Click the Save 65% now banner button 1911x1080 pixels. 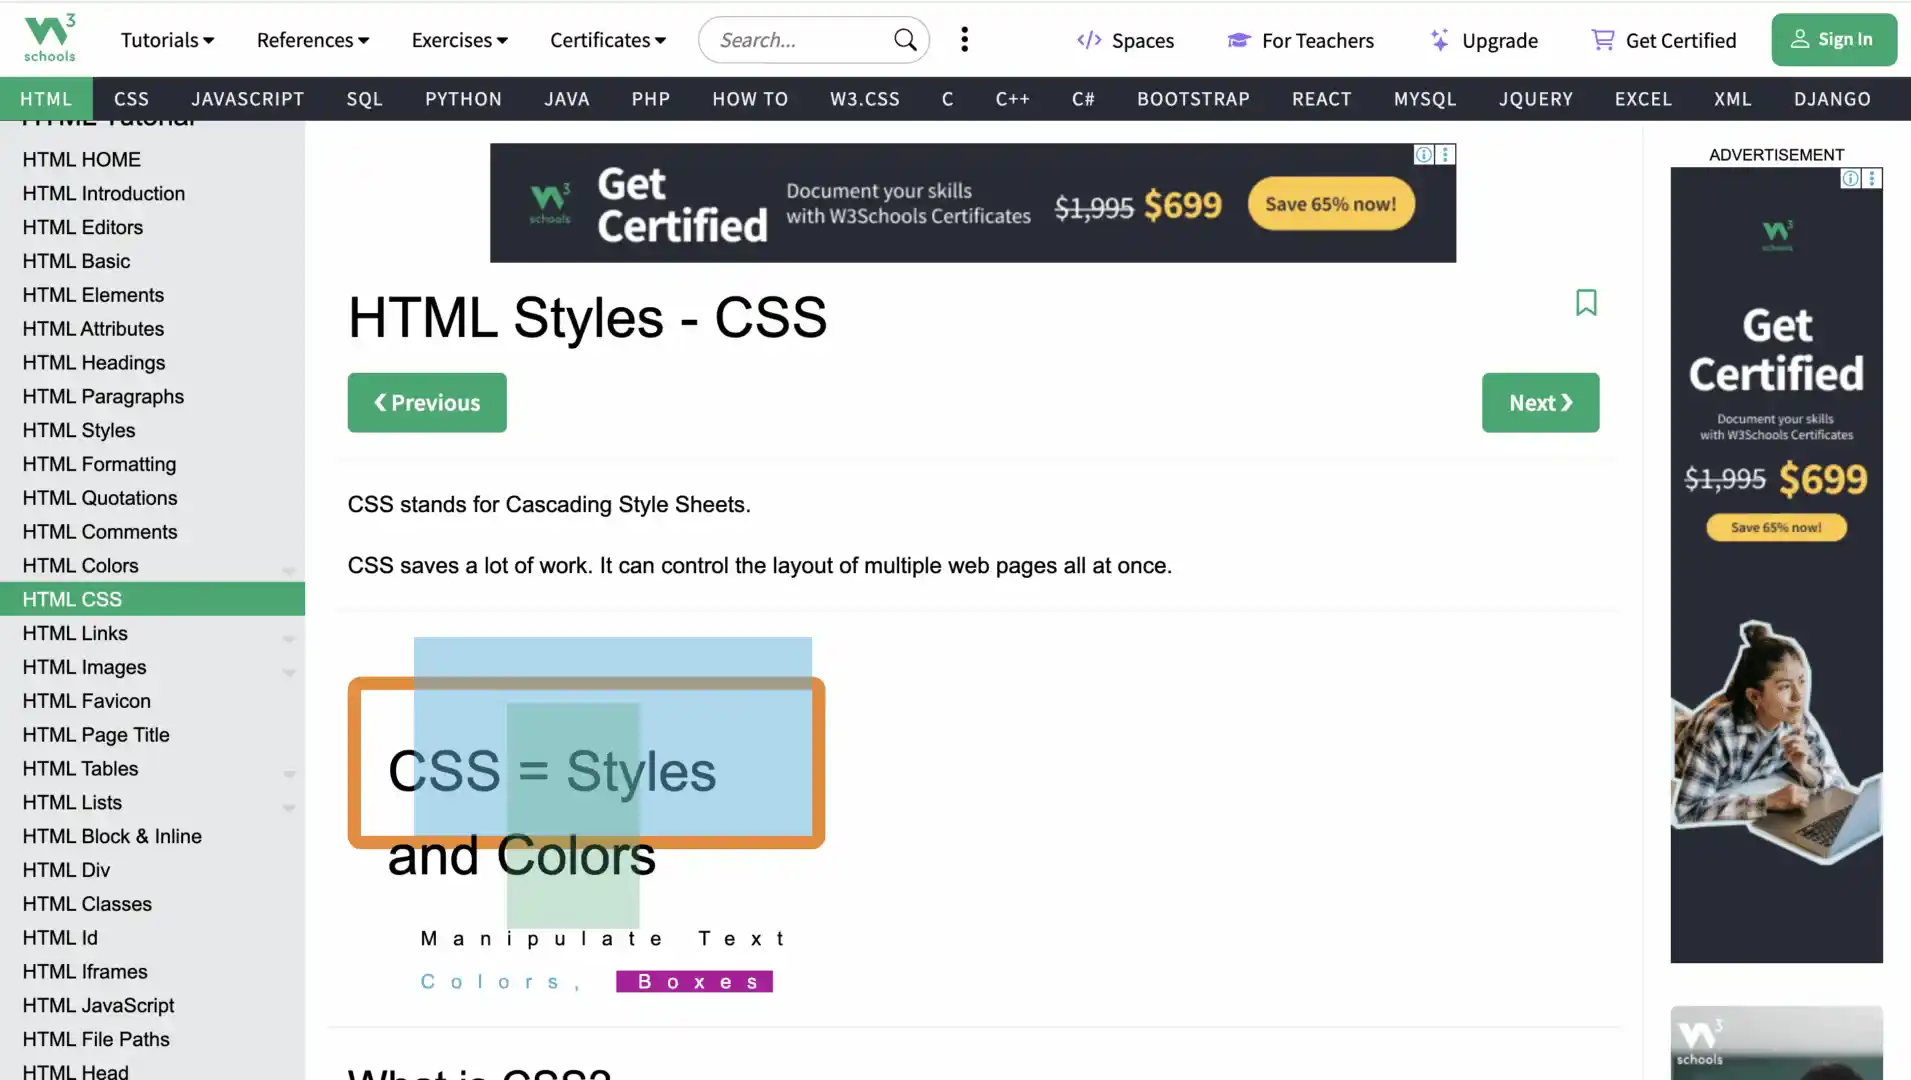tap(1331, 204)
